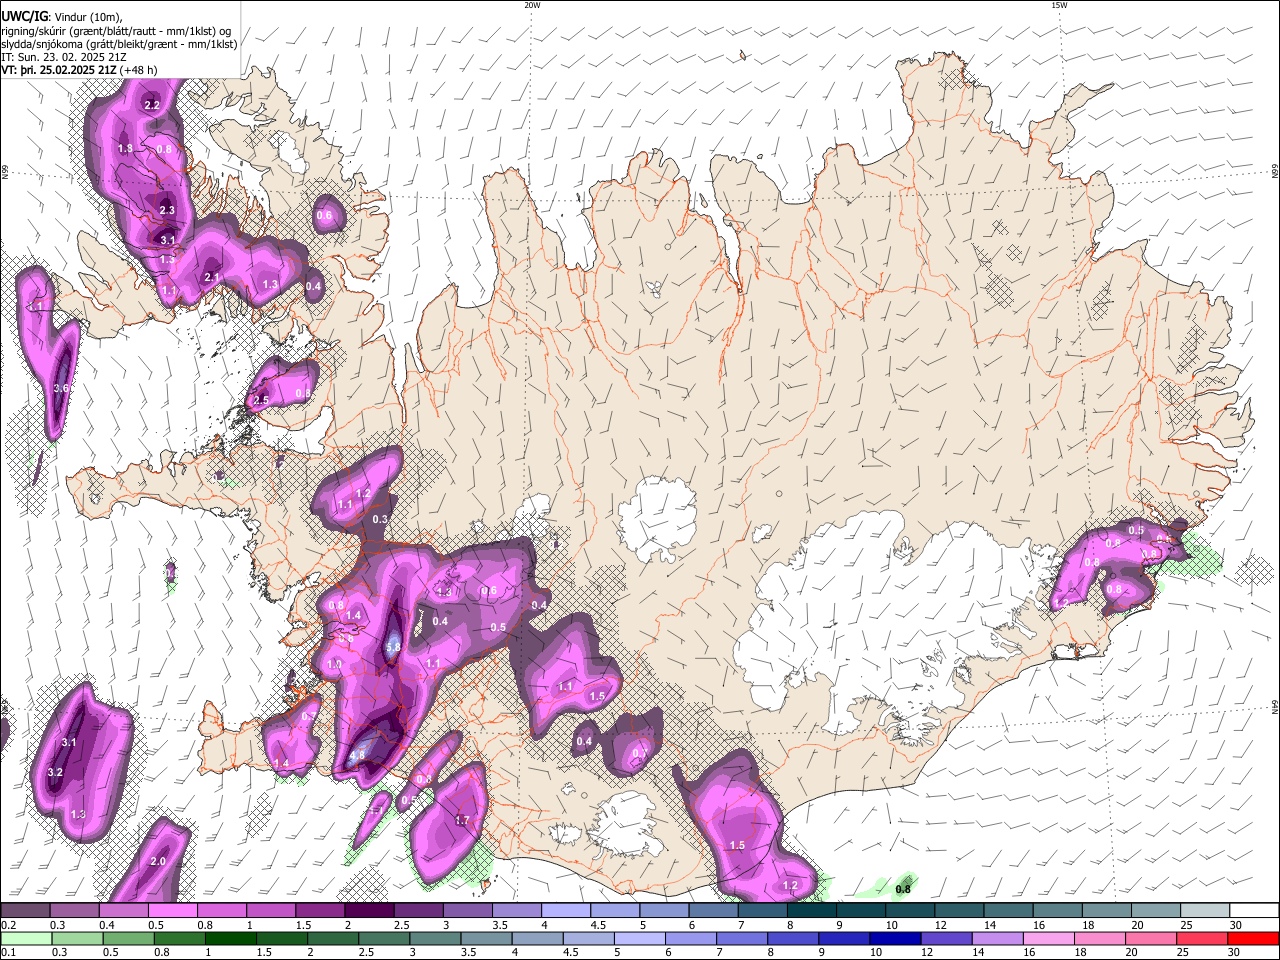This screenshot has width=1280, height=960.
Task: Select the lower legend swatch between 25 and 30
Action: pyautogui.click(x=1202, y=938)
